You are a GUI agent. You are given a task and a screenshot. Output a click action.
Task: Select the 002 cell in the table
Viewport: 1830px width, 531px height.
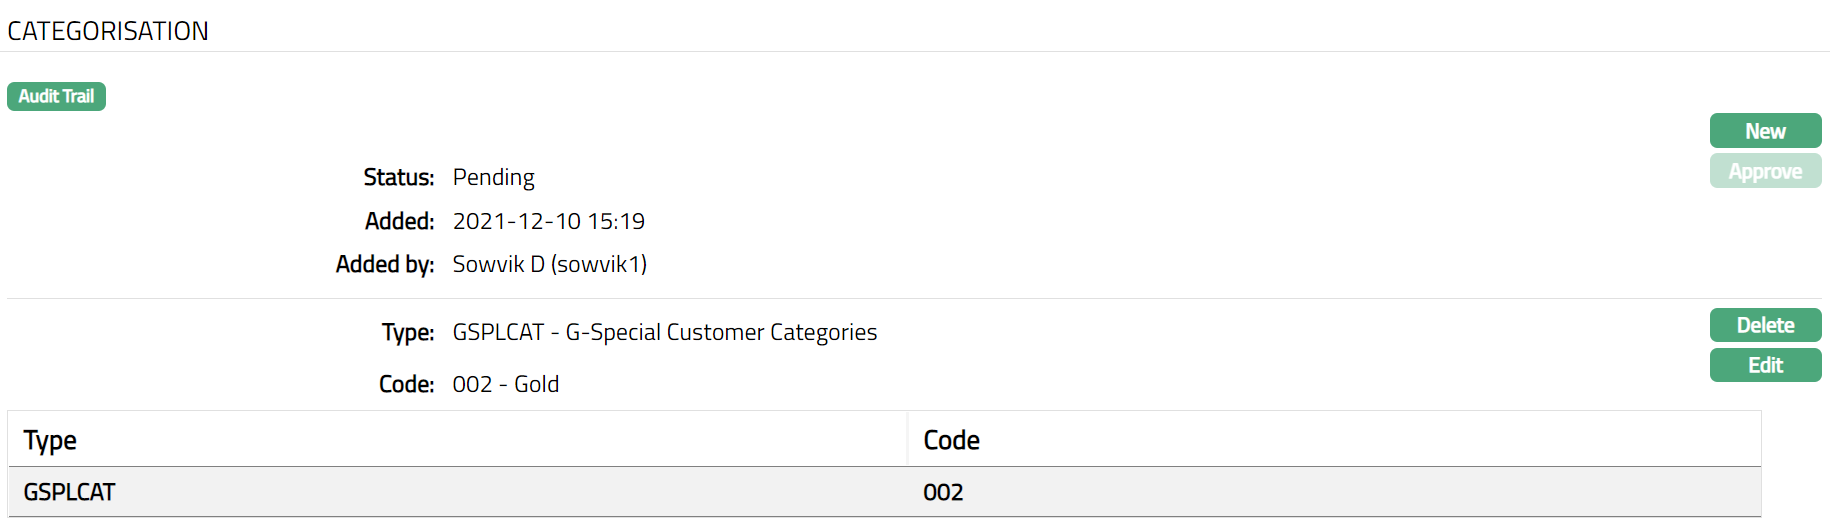click(943, 492)
